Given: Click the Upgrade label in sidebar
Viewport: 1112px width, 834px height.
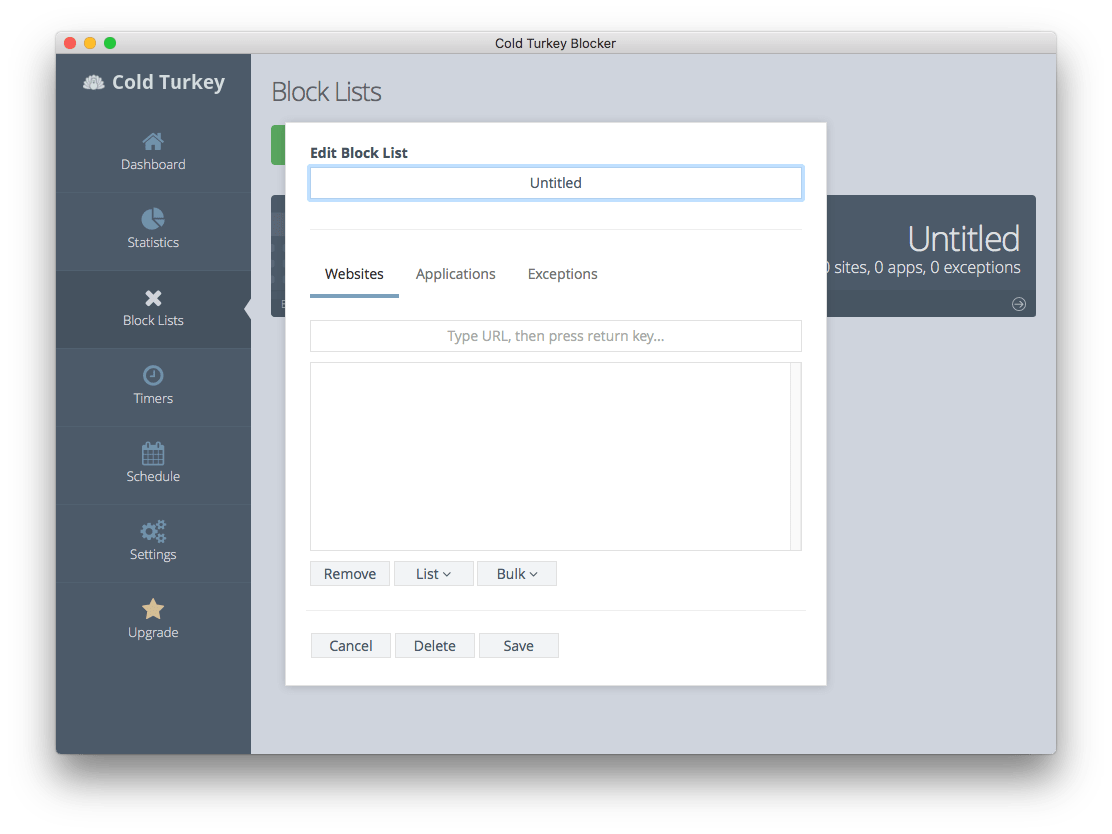Looking at the screenshot, I should click(x=153, y=633).
